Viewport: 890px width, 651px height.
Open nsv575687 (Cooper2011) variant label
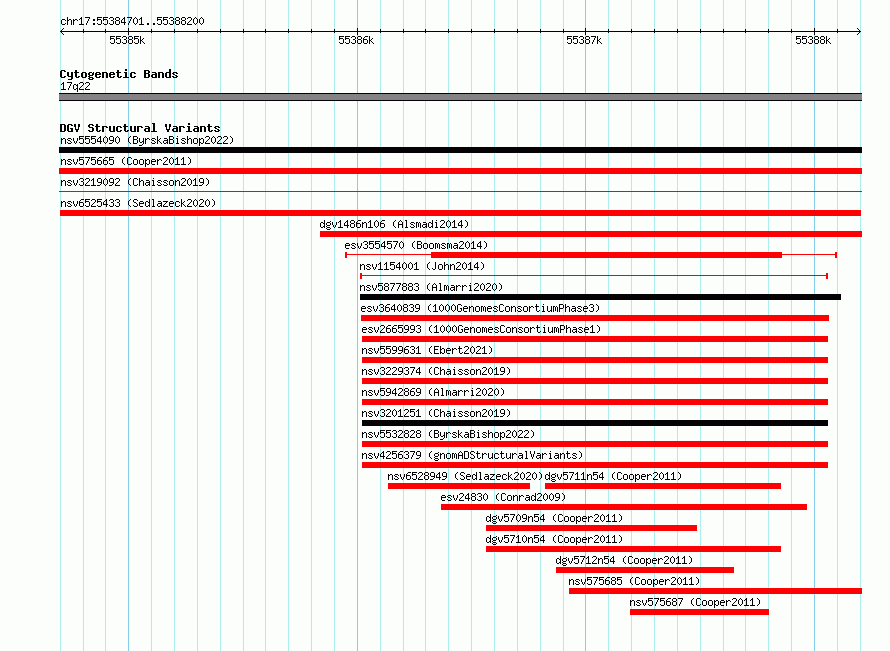pos(695,602)
